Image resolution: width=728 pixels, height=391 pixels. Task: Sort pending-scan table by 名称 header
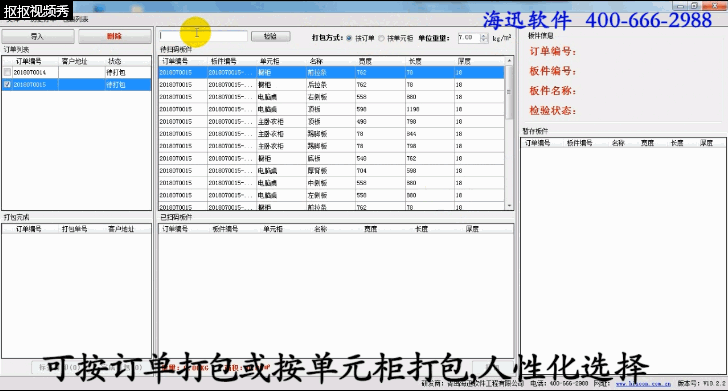[x=316, y=61]
